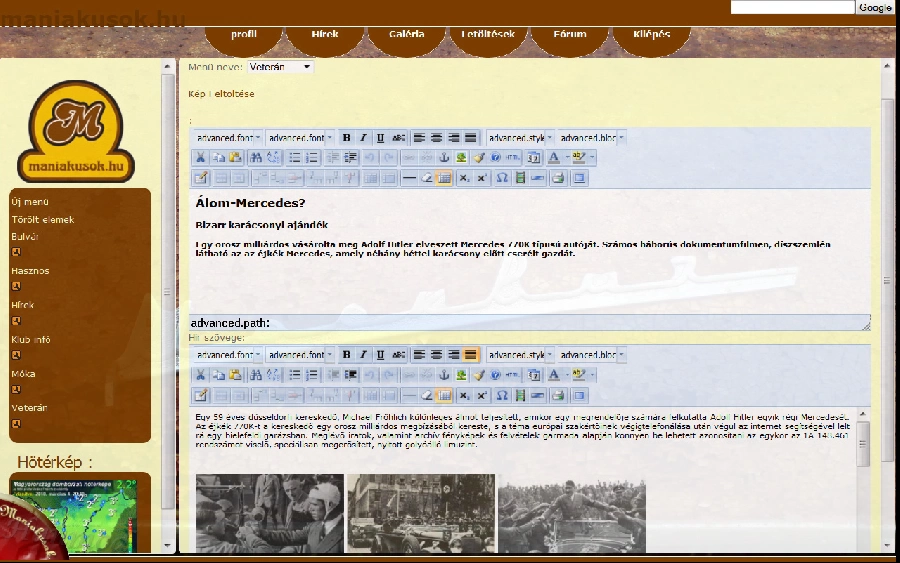
Task: Insert an image using the lower editor toolbar
Action: tap(461, 375)
